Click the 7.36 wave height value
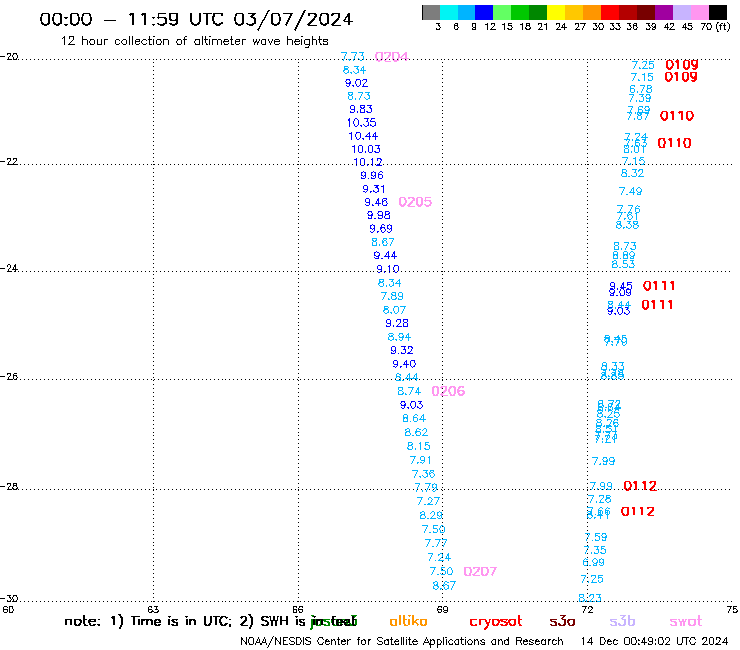Image resolution: width=740 pixels, height=650 pixels. (423, 474)
